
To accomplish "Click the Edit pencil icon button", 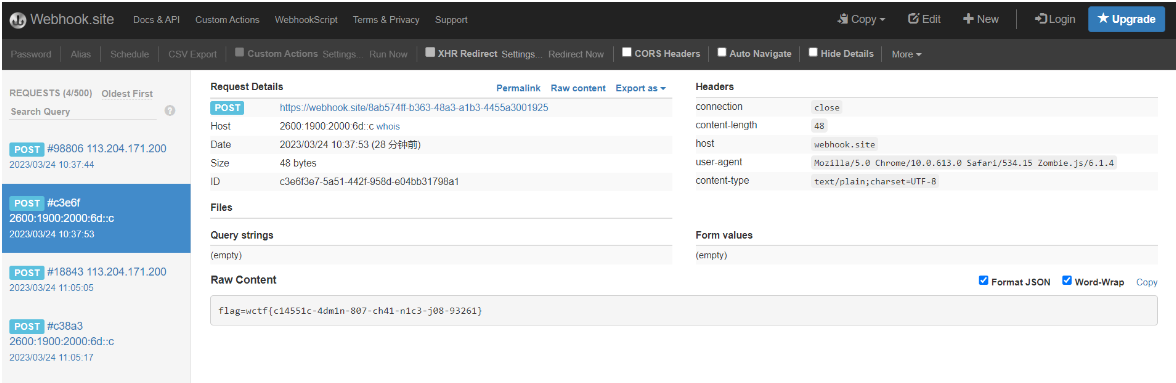I will tap(924, 19).
